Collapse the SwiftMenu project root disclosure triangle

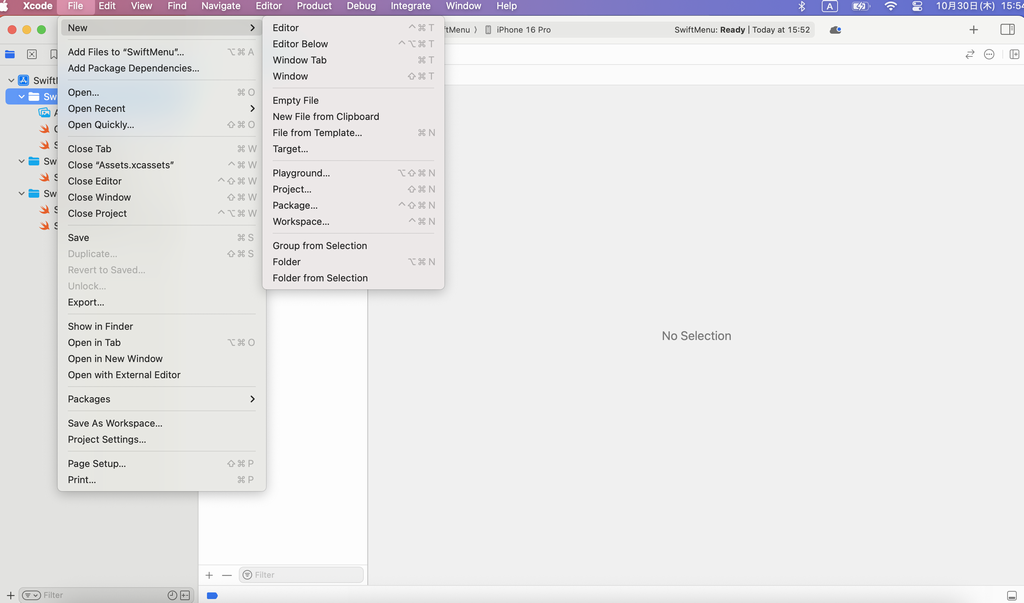11,80
